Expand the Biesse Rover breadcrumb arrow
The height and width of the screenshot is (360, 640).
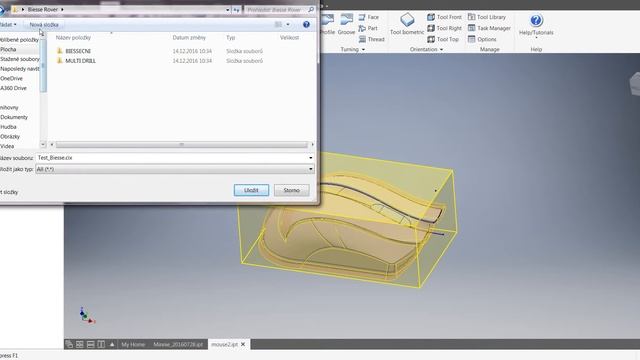pos(62,9)
